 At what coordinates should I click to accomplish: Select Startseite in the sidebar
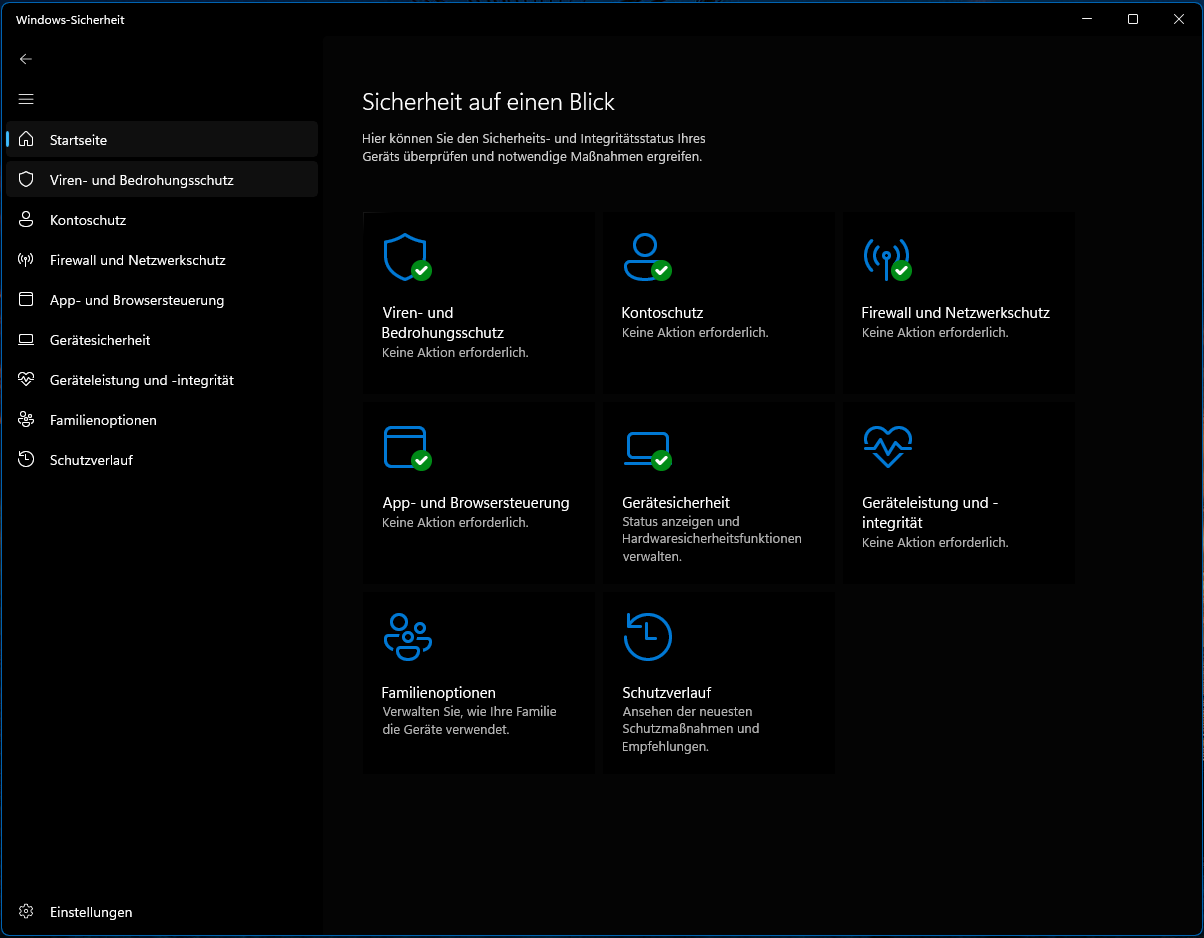point(78,140)
